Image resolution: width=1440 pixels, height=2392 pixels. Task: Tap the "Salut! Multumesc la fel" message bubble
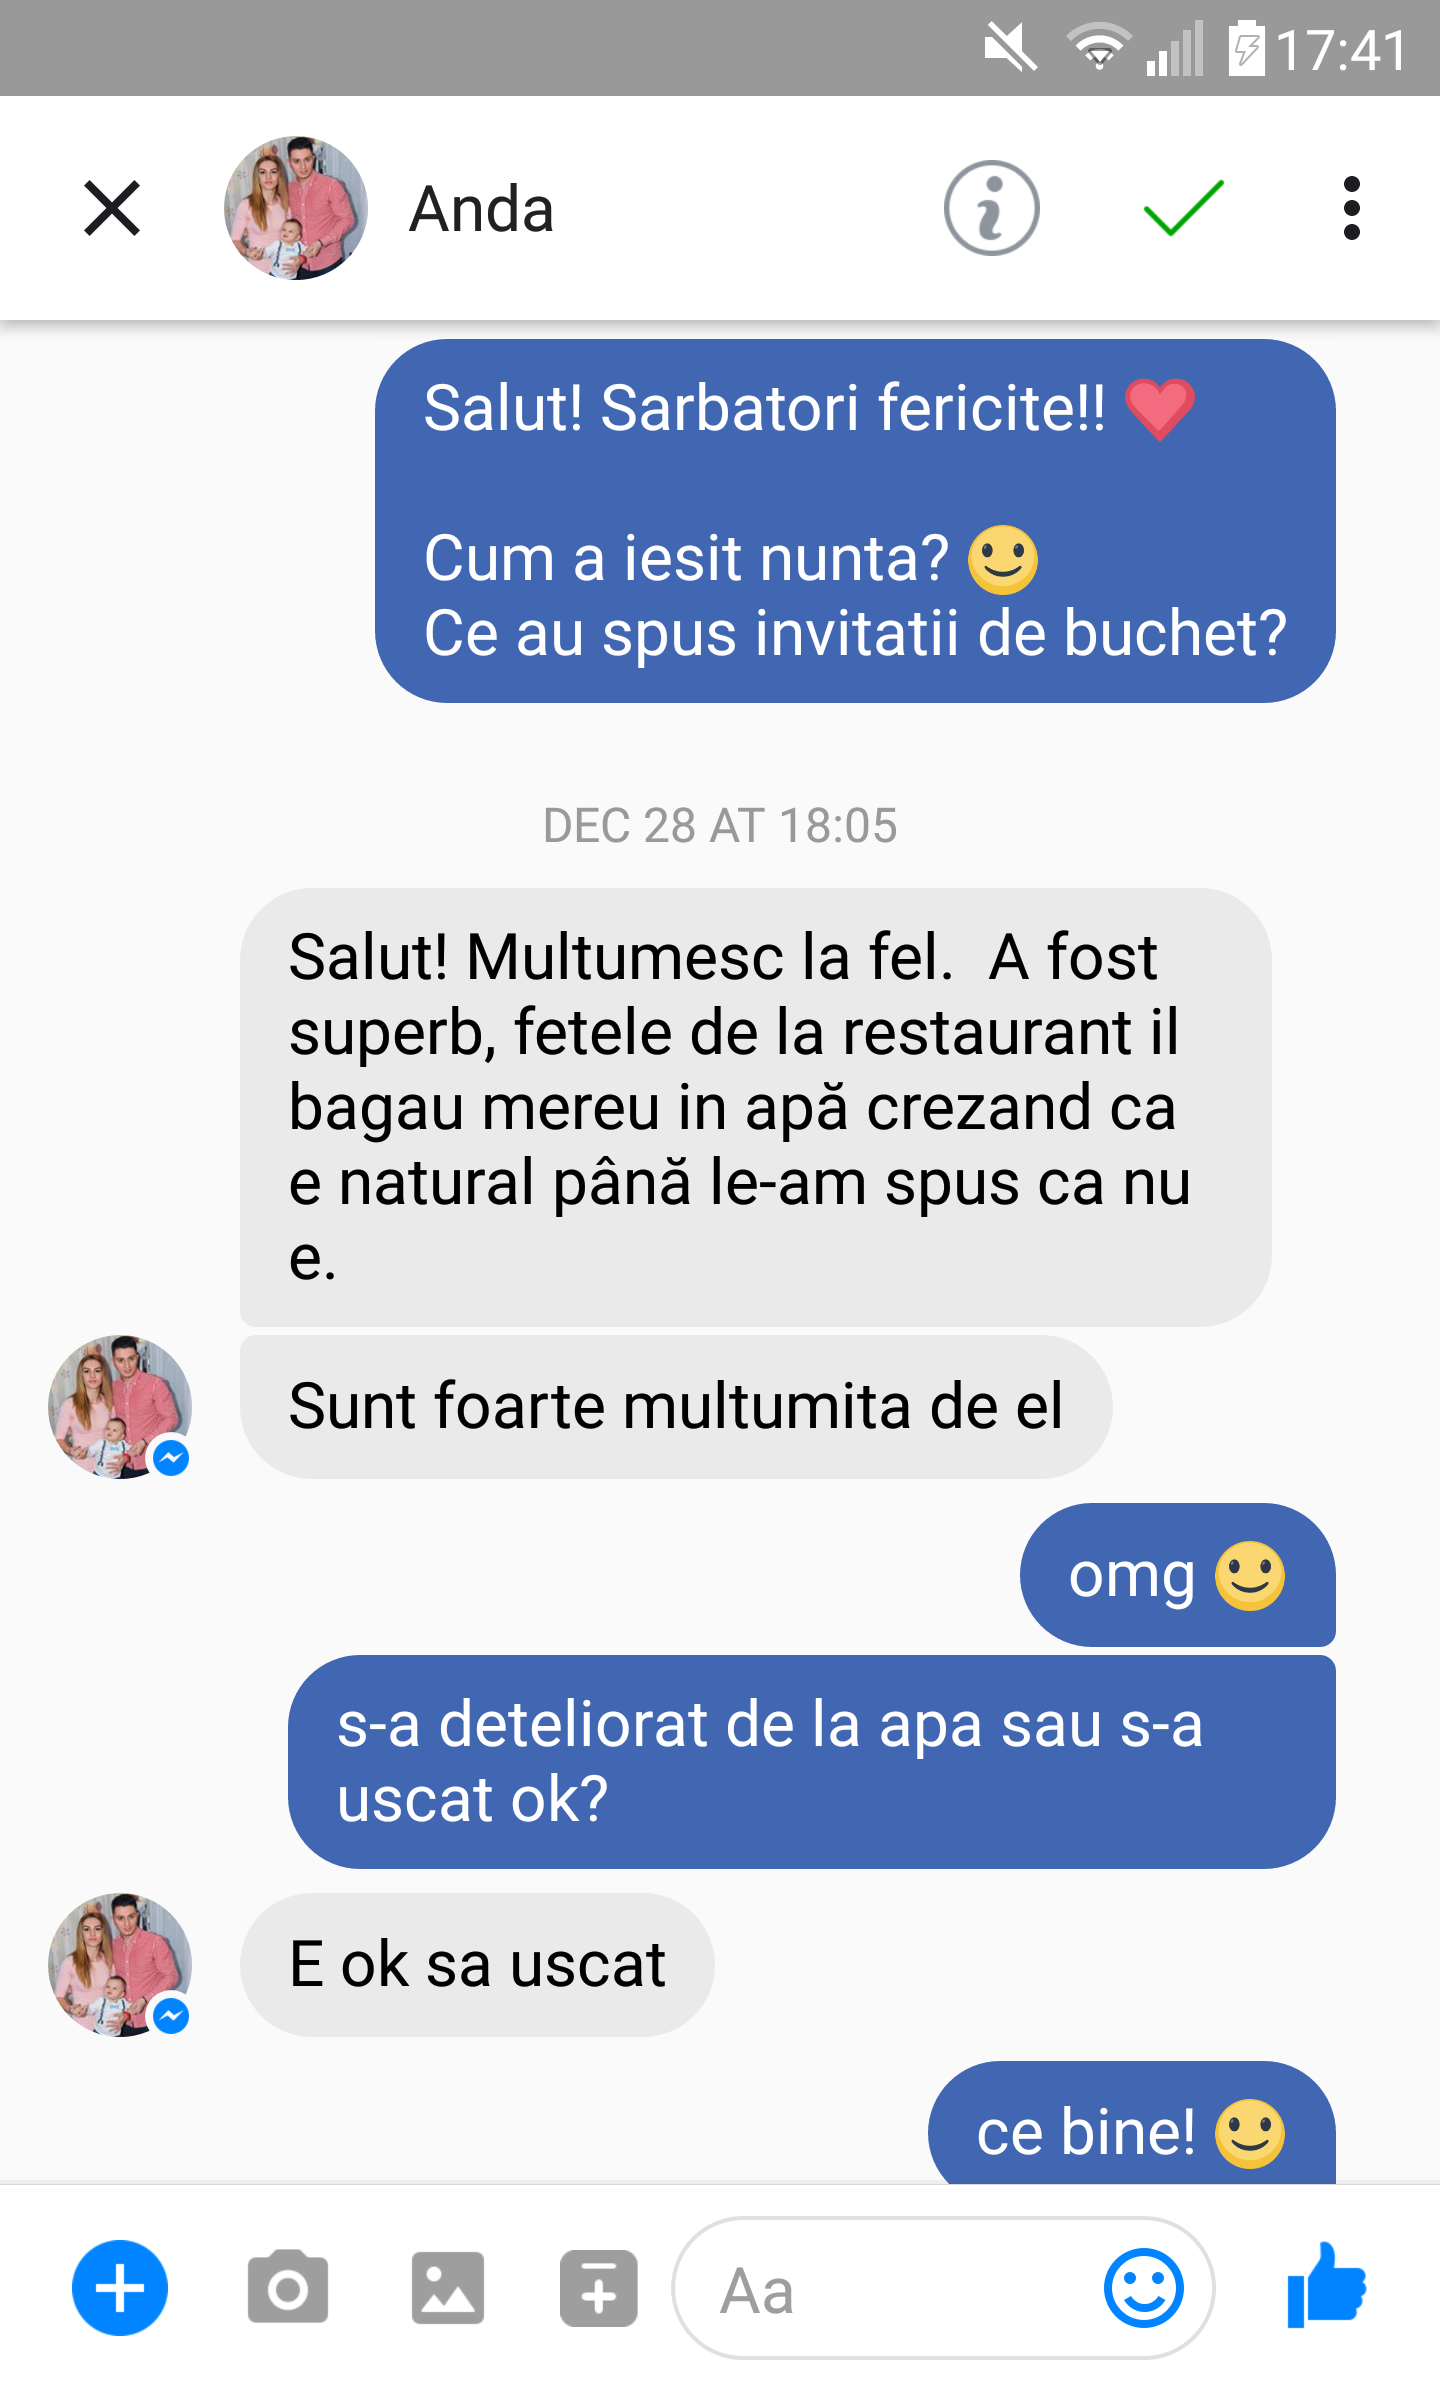[755, 1106]
